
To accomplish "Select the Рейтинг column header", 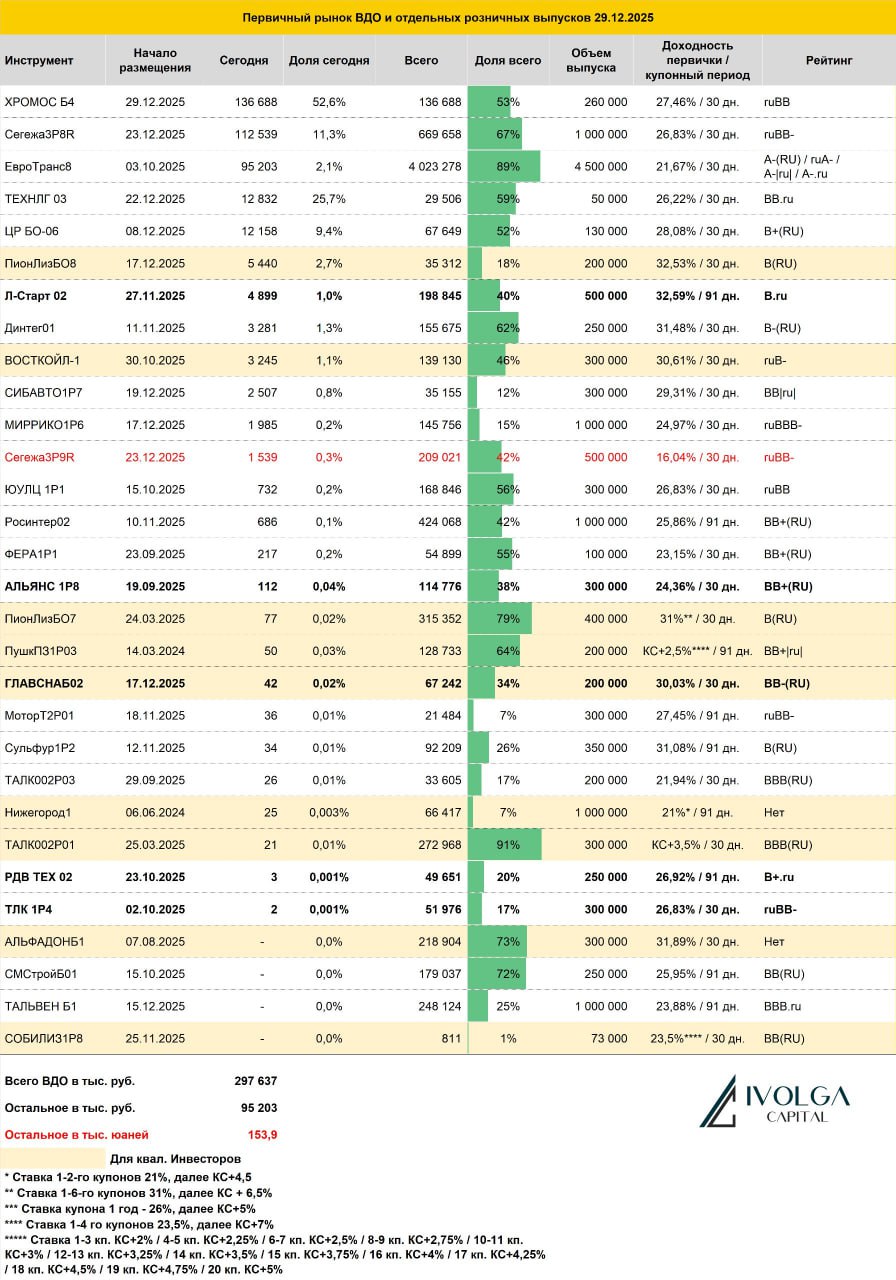I will [x=829, y=60].
